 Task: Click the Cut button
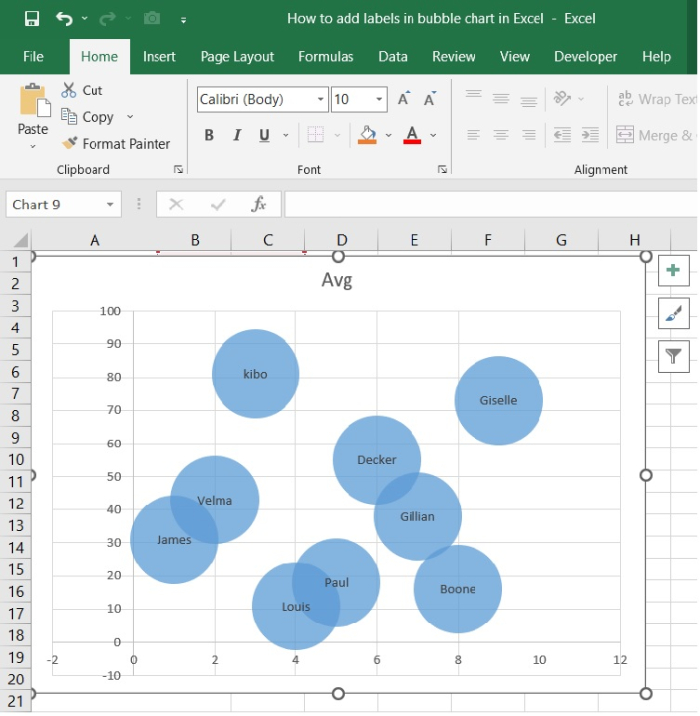82,90
